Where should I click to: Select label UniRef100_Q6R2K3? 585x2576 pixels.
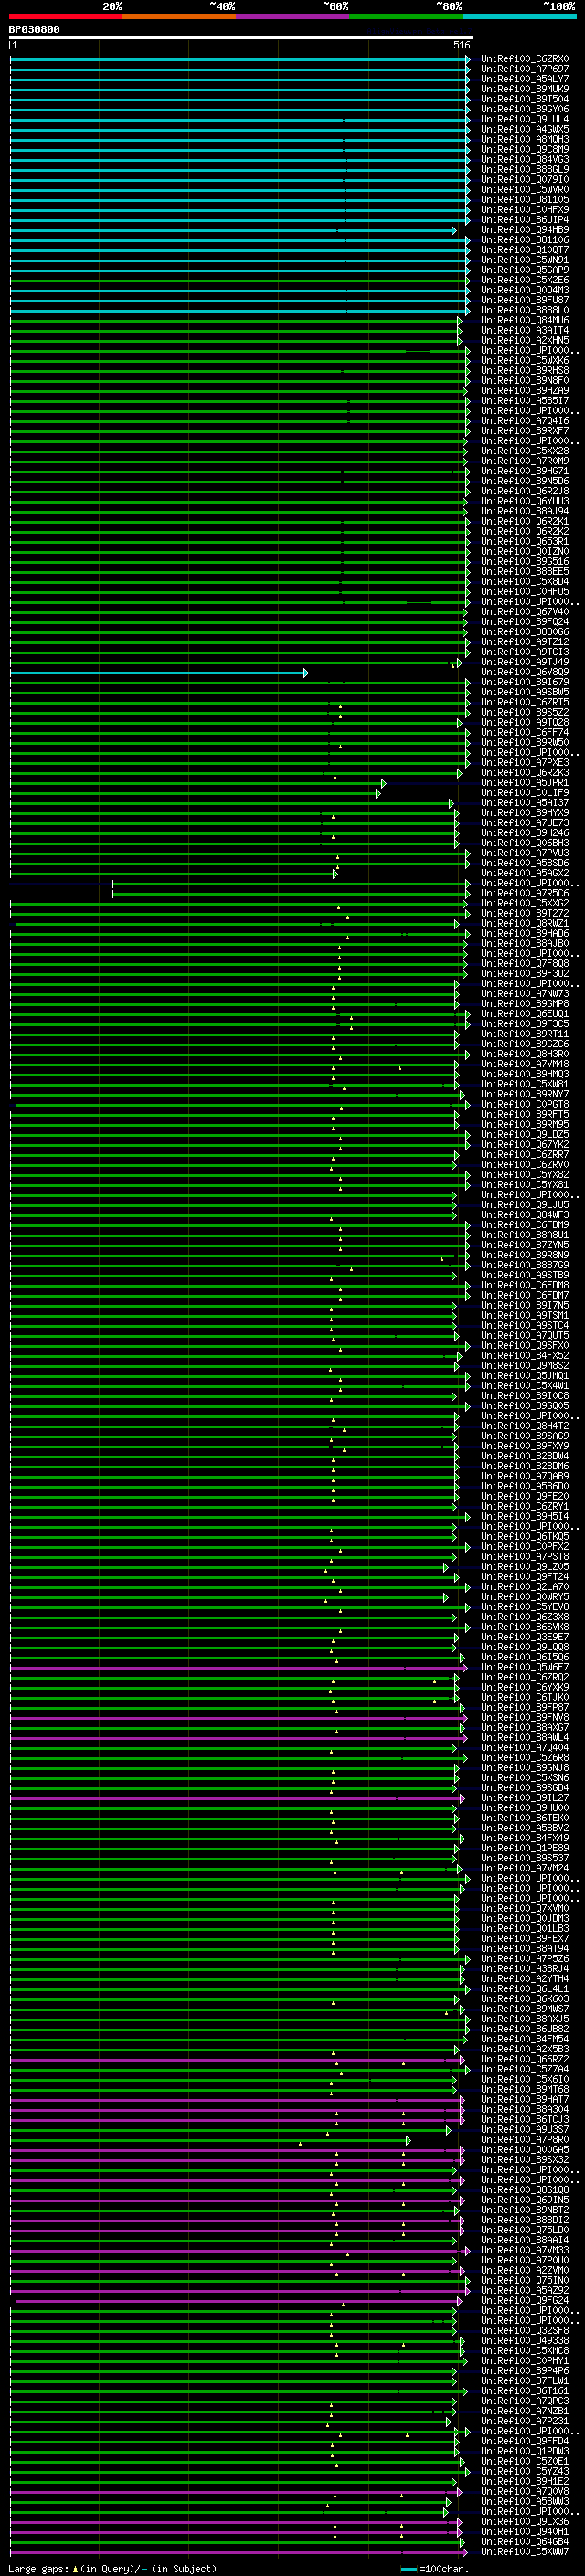click(x=525, y=772)
